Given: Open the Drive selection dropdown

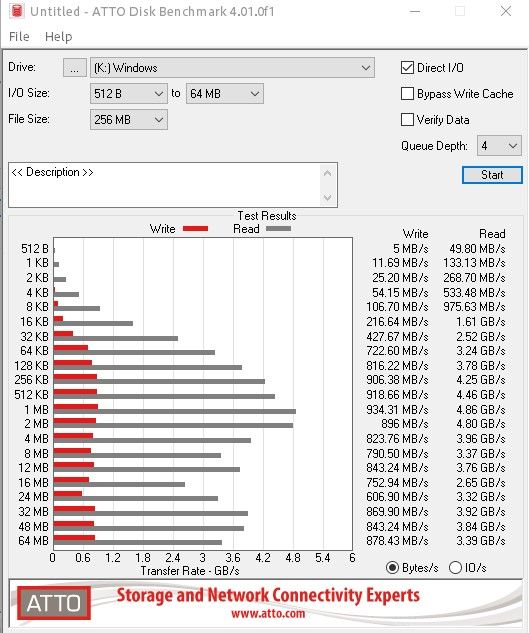Looking at the screenshot, I should tap(232, 68).
